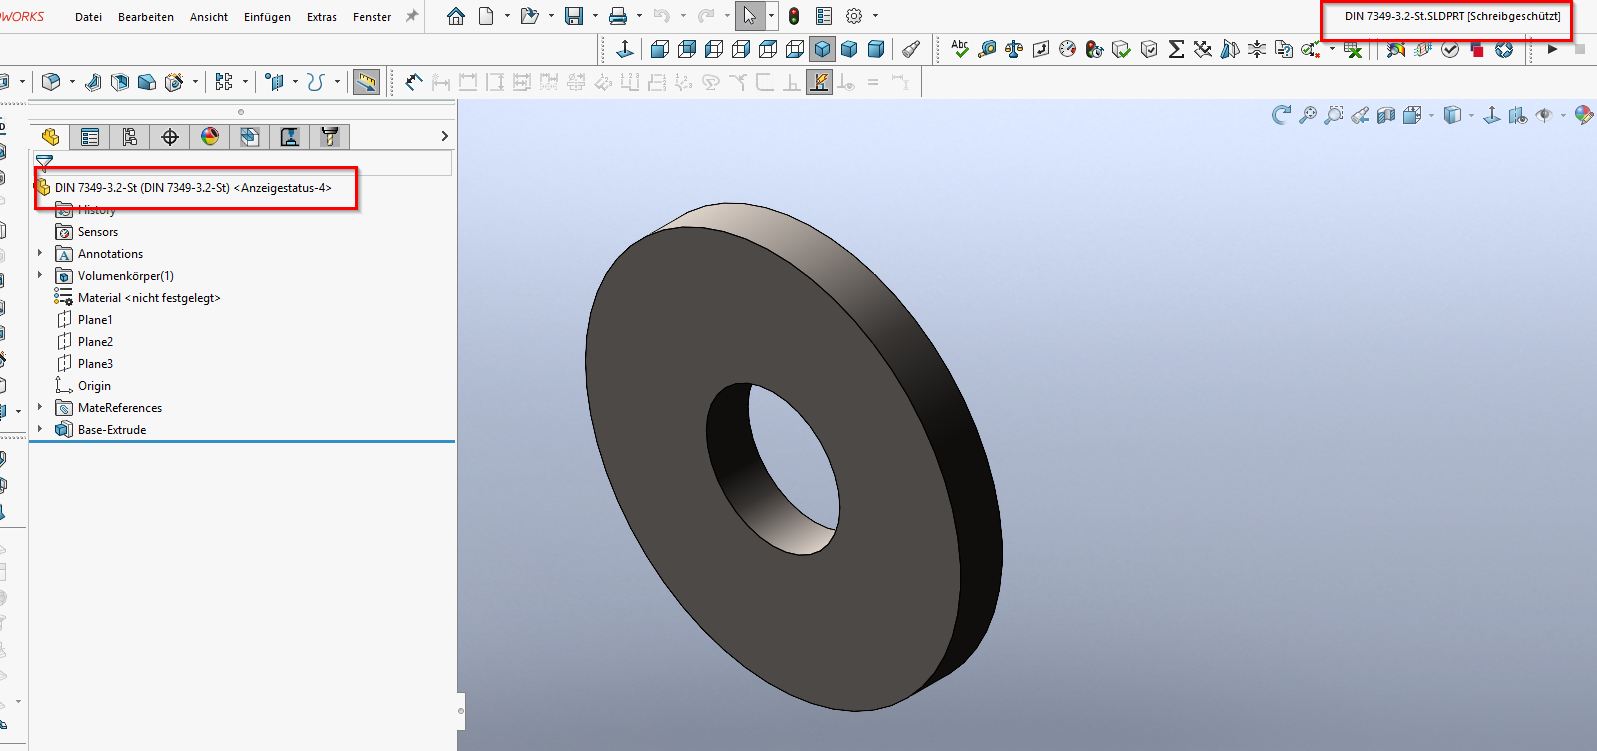Click the Zoom to Fit magnifier icon
Viewport: 1597px width, 751px height.
click(1307, 116)
